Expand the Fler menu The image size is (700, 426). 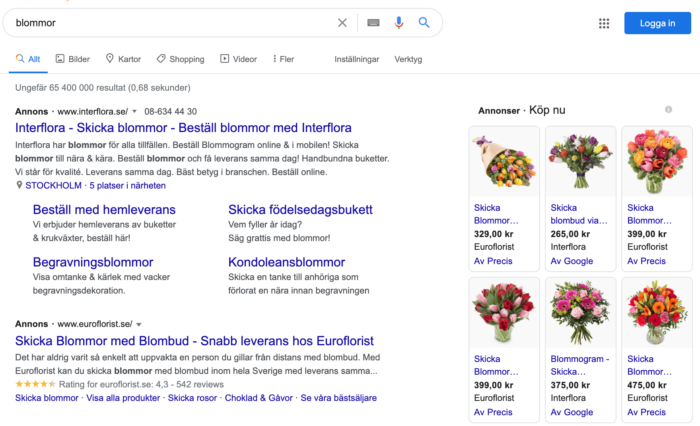283,59
